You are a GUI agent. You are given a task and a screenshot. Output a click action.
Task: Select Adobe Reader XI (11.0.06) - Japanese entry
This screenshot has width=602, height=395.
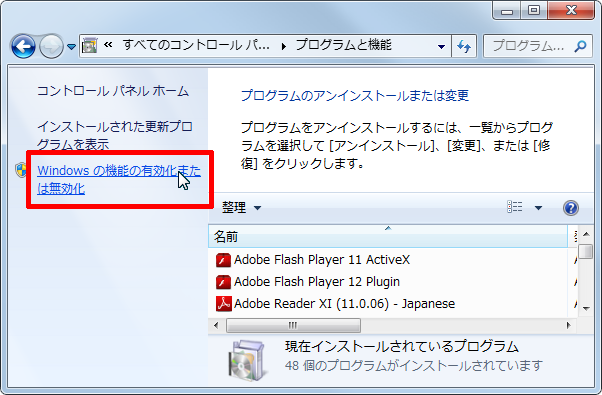[x=335, y=304]
